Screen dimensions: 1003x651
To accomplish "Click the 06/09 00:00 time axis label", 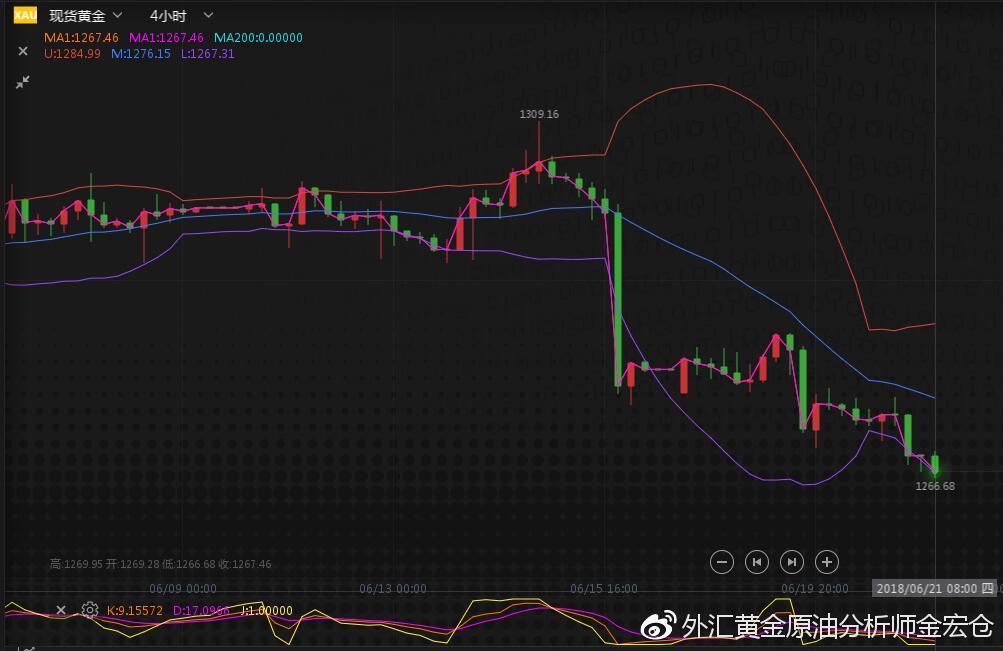I will (x=183, y=588).
